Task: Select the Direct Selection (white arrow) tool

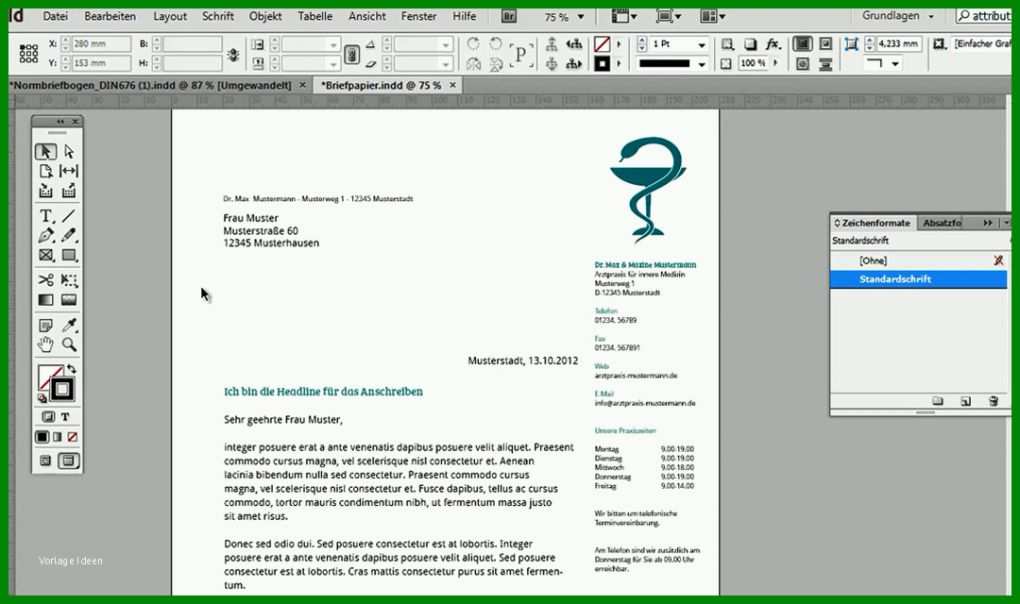Action: pos(69,151)
